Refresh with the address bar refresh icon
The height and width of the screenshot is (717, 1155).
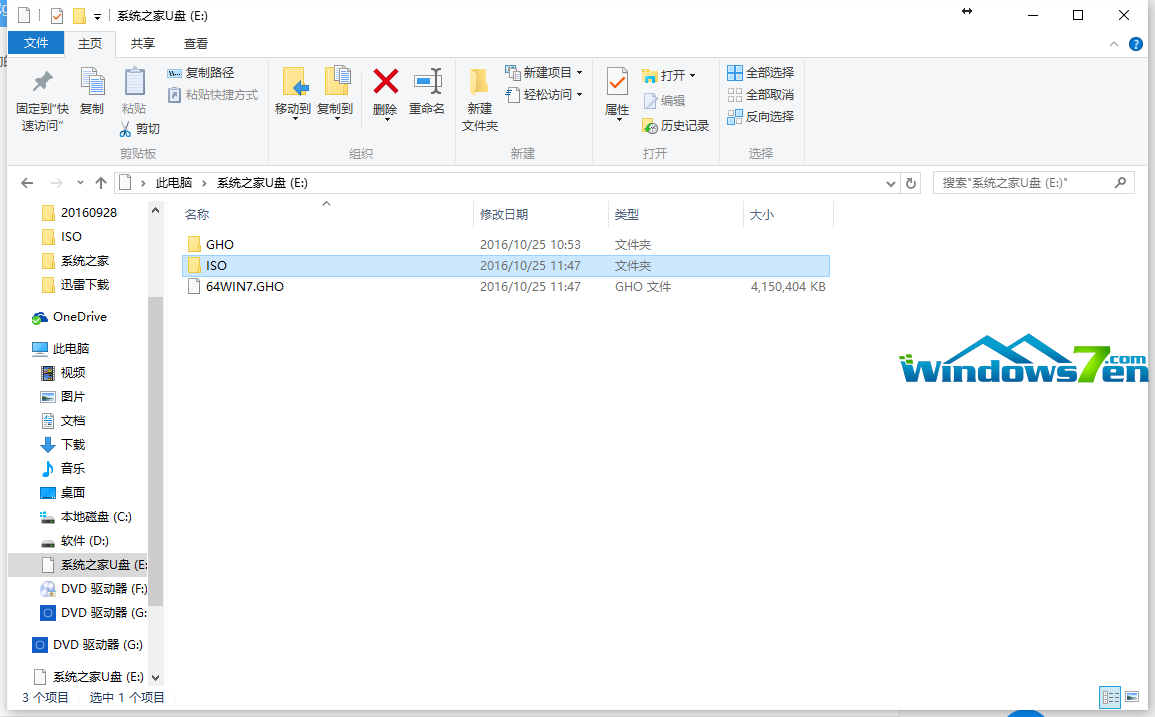[x=910, y=183]
